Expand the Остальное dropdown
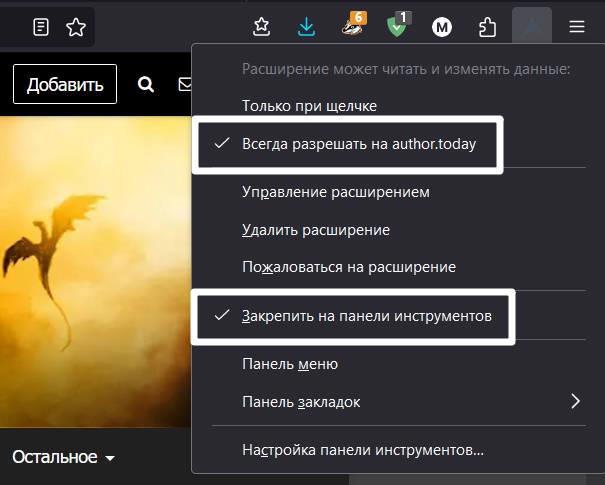Image resolution: width=605 pixels, height=485 pixels. pyautogui.click(x=64, y=457)
